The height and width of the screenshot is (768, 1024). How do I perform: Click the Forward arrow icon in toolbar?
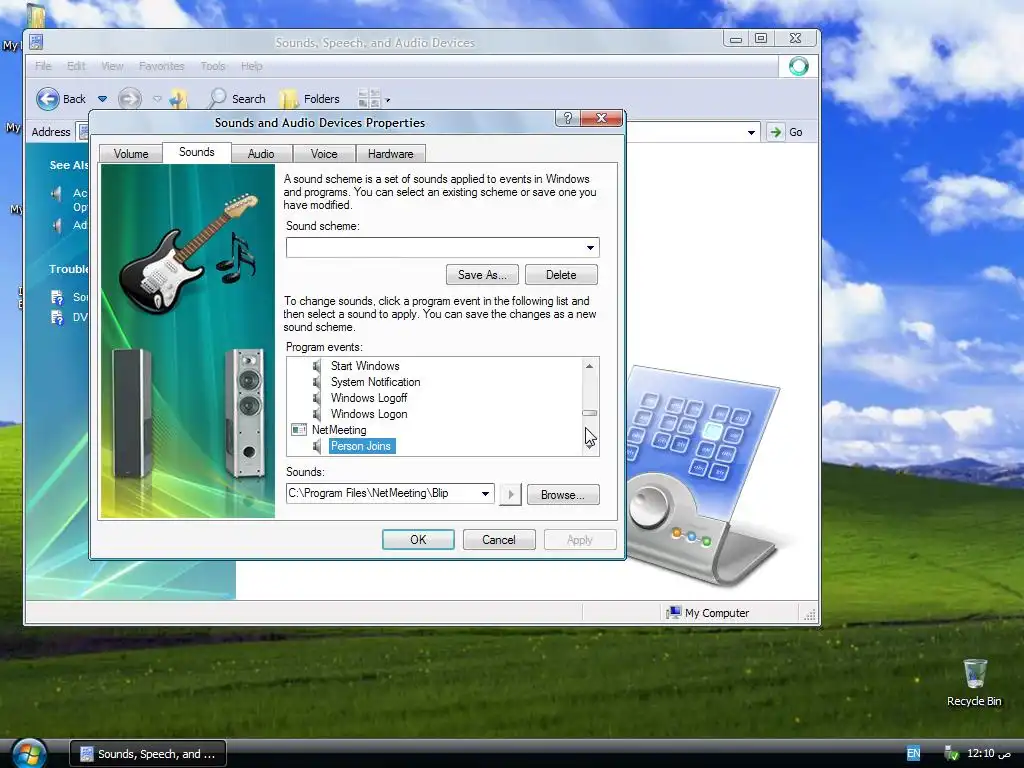129,99
